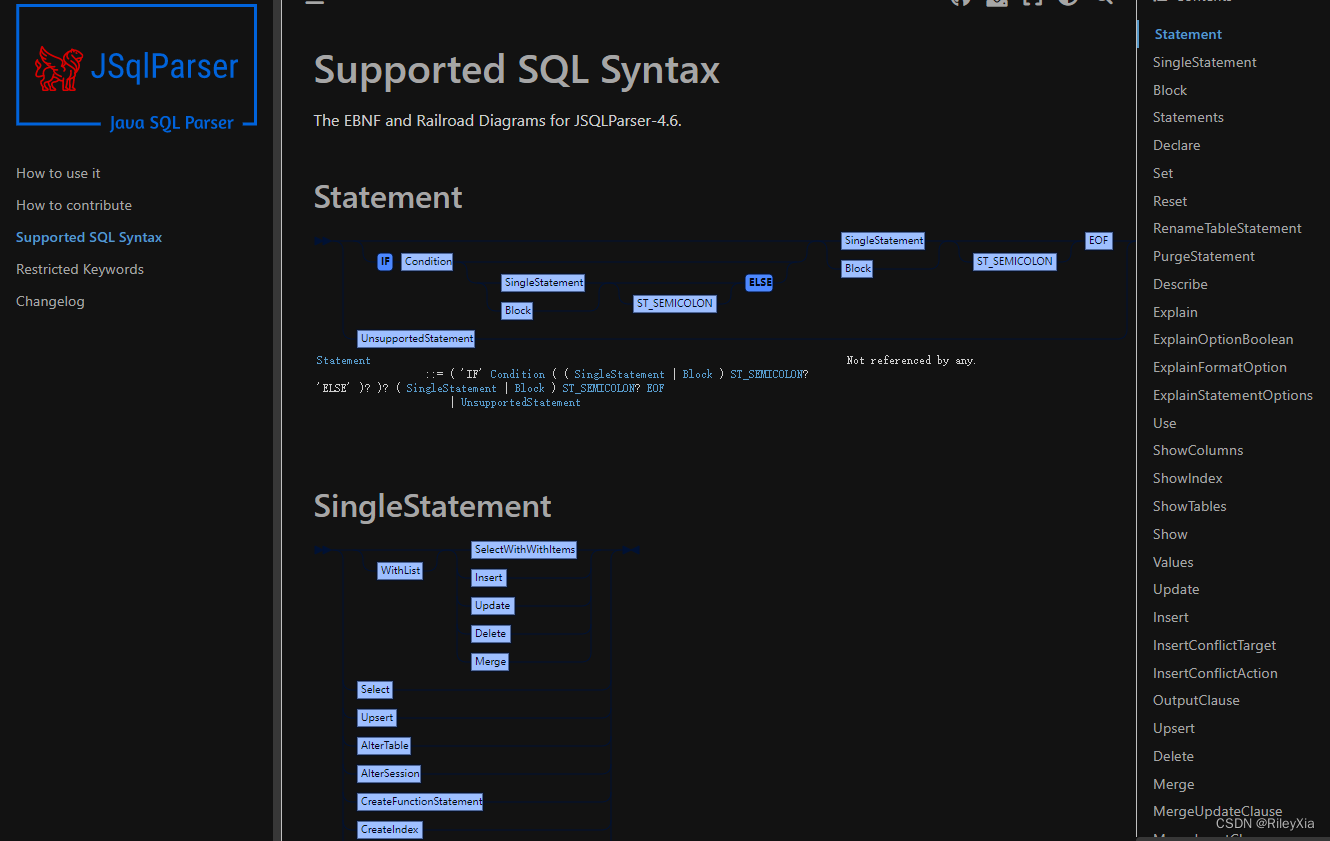Image resolution: width=1330 pixels, height=841 pixels.
Task: Go to Values in contents sidebar
Action: (x=1173, y=562)
